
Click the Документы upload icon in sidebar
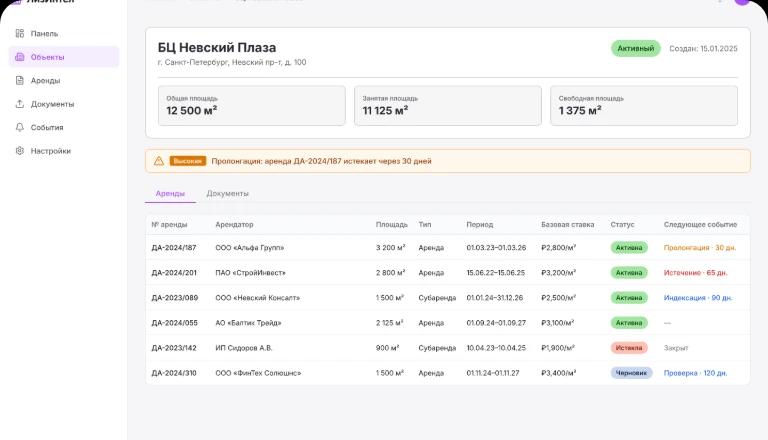(x=19, y=104)
